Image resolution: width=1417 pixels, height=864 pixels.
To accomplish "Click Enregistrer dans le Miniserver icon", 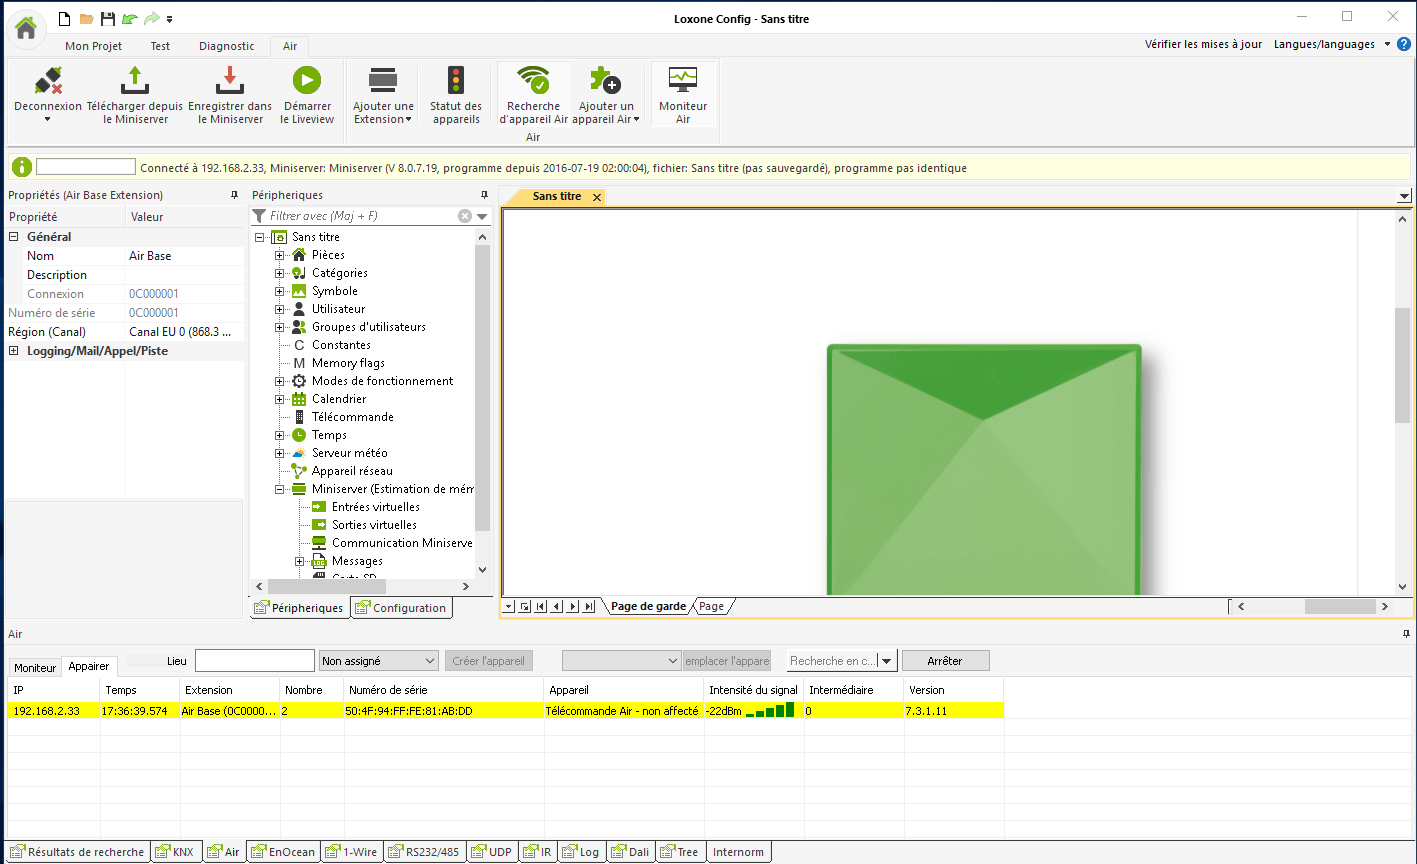I will pos(230,81).
